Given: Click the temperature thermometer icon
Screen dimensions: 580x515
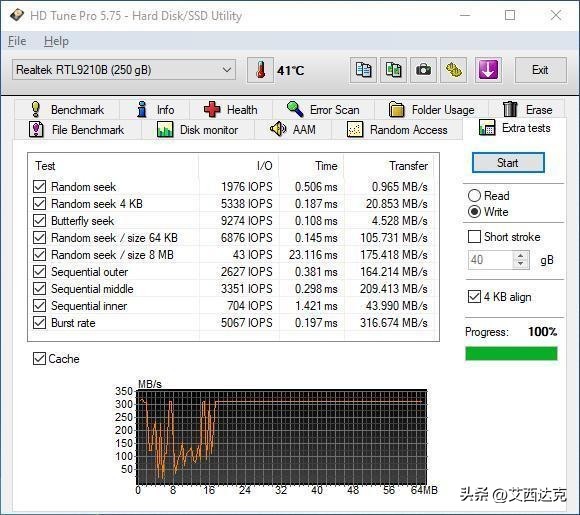Looking at the screenshot, I should click(260, 70).
